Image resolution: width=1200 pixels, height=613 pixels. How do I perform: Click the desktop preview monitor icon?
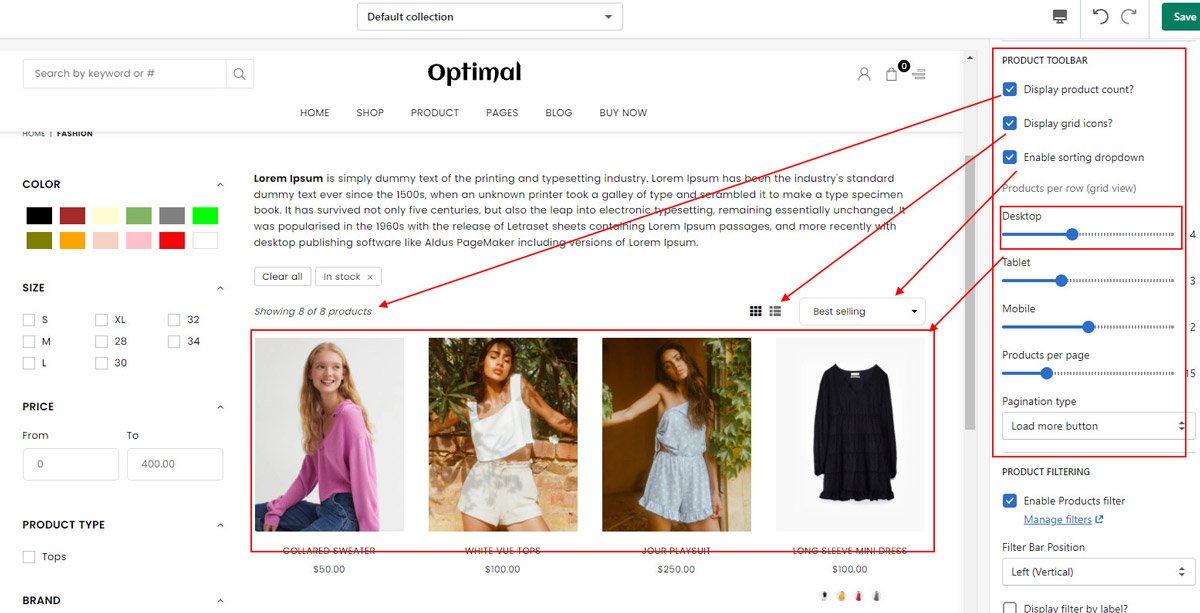pos(1060,16)
